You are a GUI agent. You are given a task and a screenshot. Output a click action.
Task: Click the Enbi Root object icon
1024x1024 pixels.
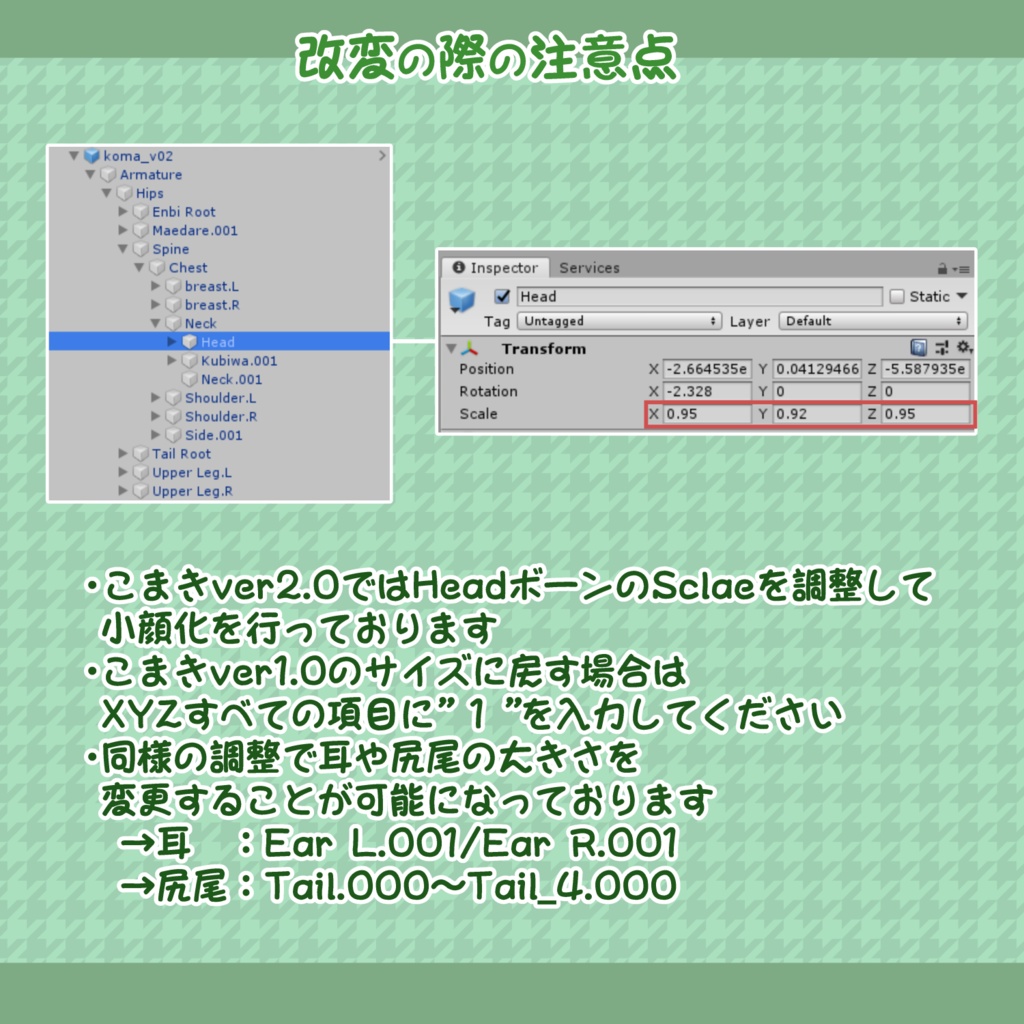pyautogui.click(x=141, y=212)
